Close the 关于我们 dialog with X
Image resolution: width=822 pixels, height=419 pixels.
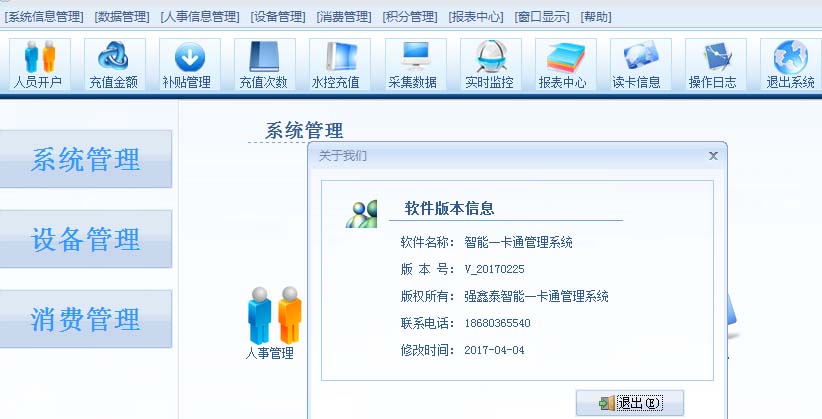(x=713, y=156)
